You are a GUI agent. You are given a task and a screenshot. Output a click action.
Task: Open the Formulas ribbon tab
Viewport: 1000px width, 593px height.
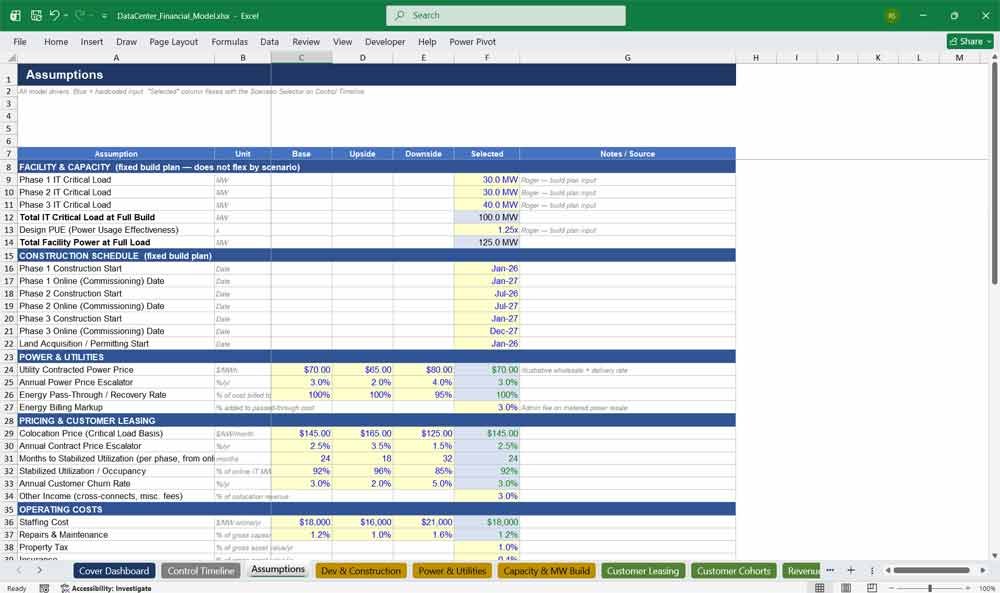click(230, 41)
